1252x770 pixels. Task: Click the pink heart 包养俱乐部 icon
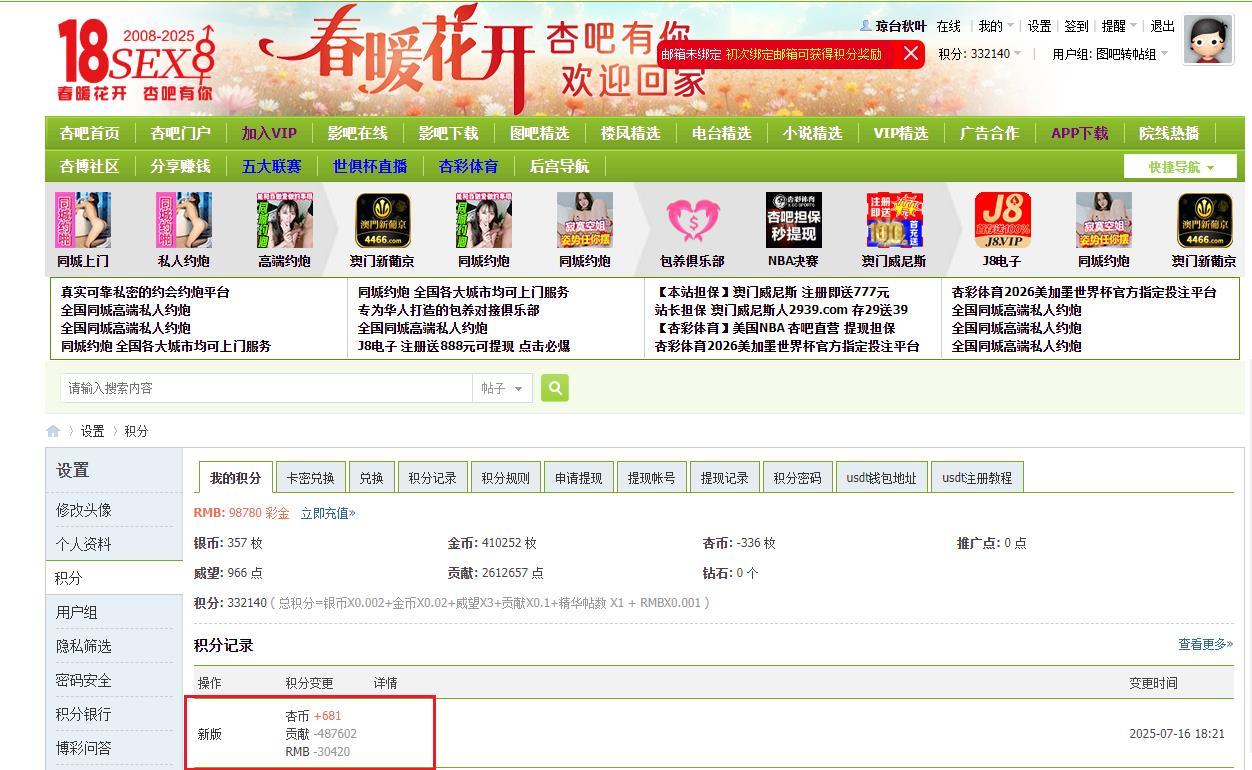[x=692, y=221]
